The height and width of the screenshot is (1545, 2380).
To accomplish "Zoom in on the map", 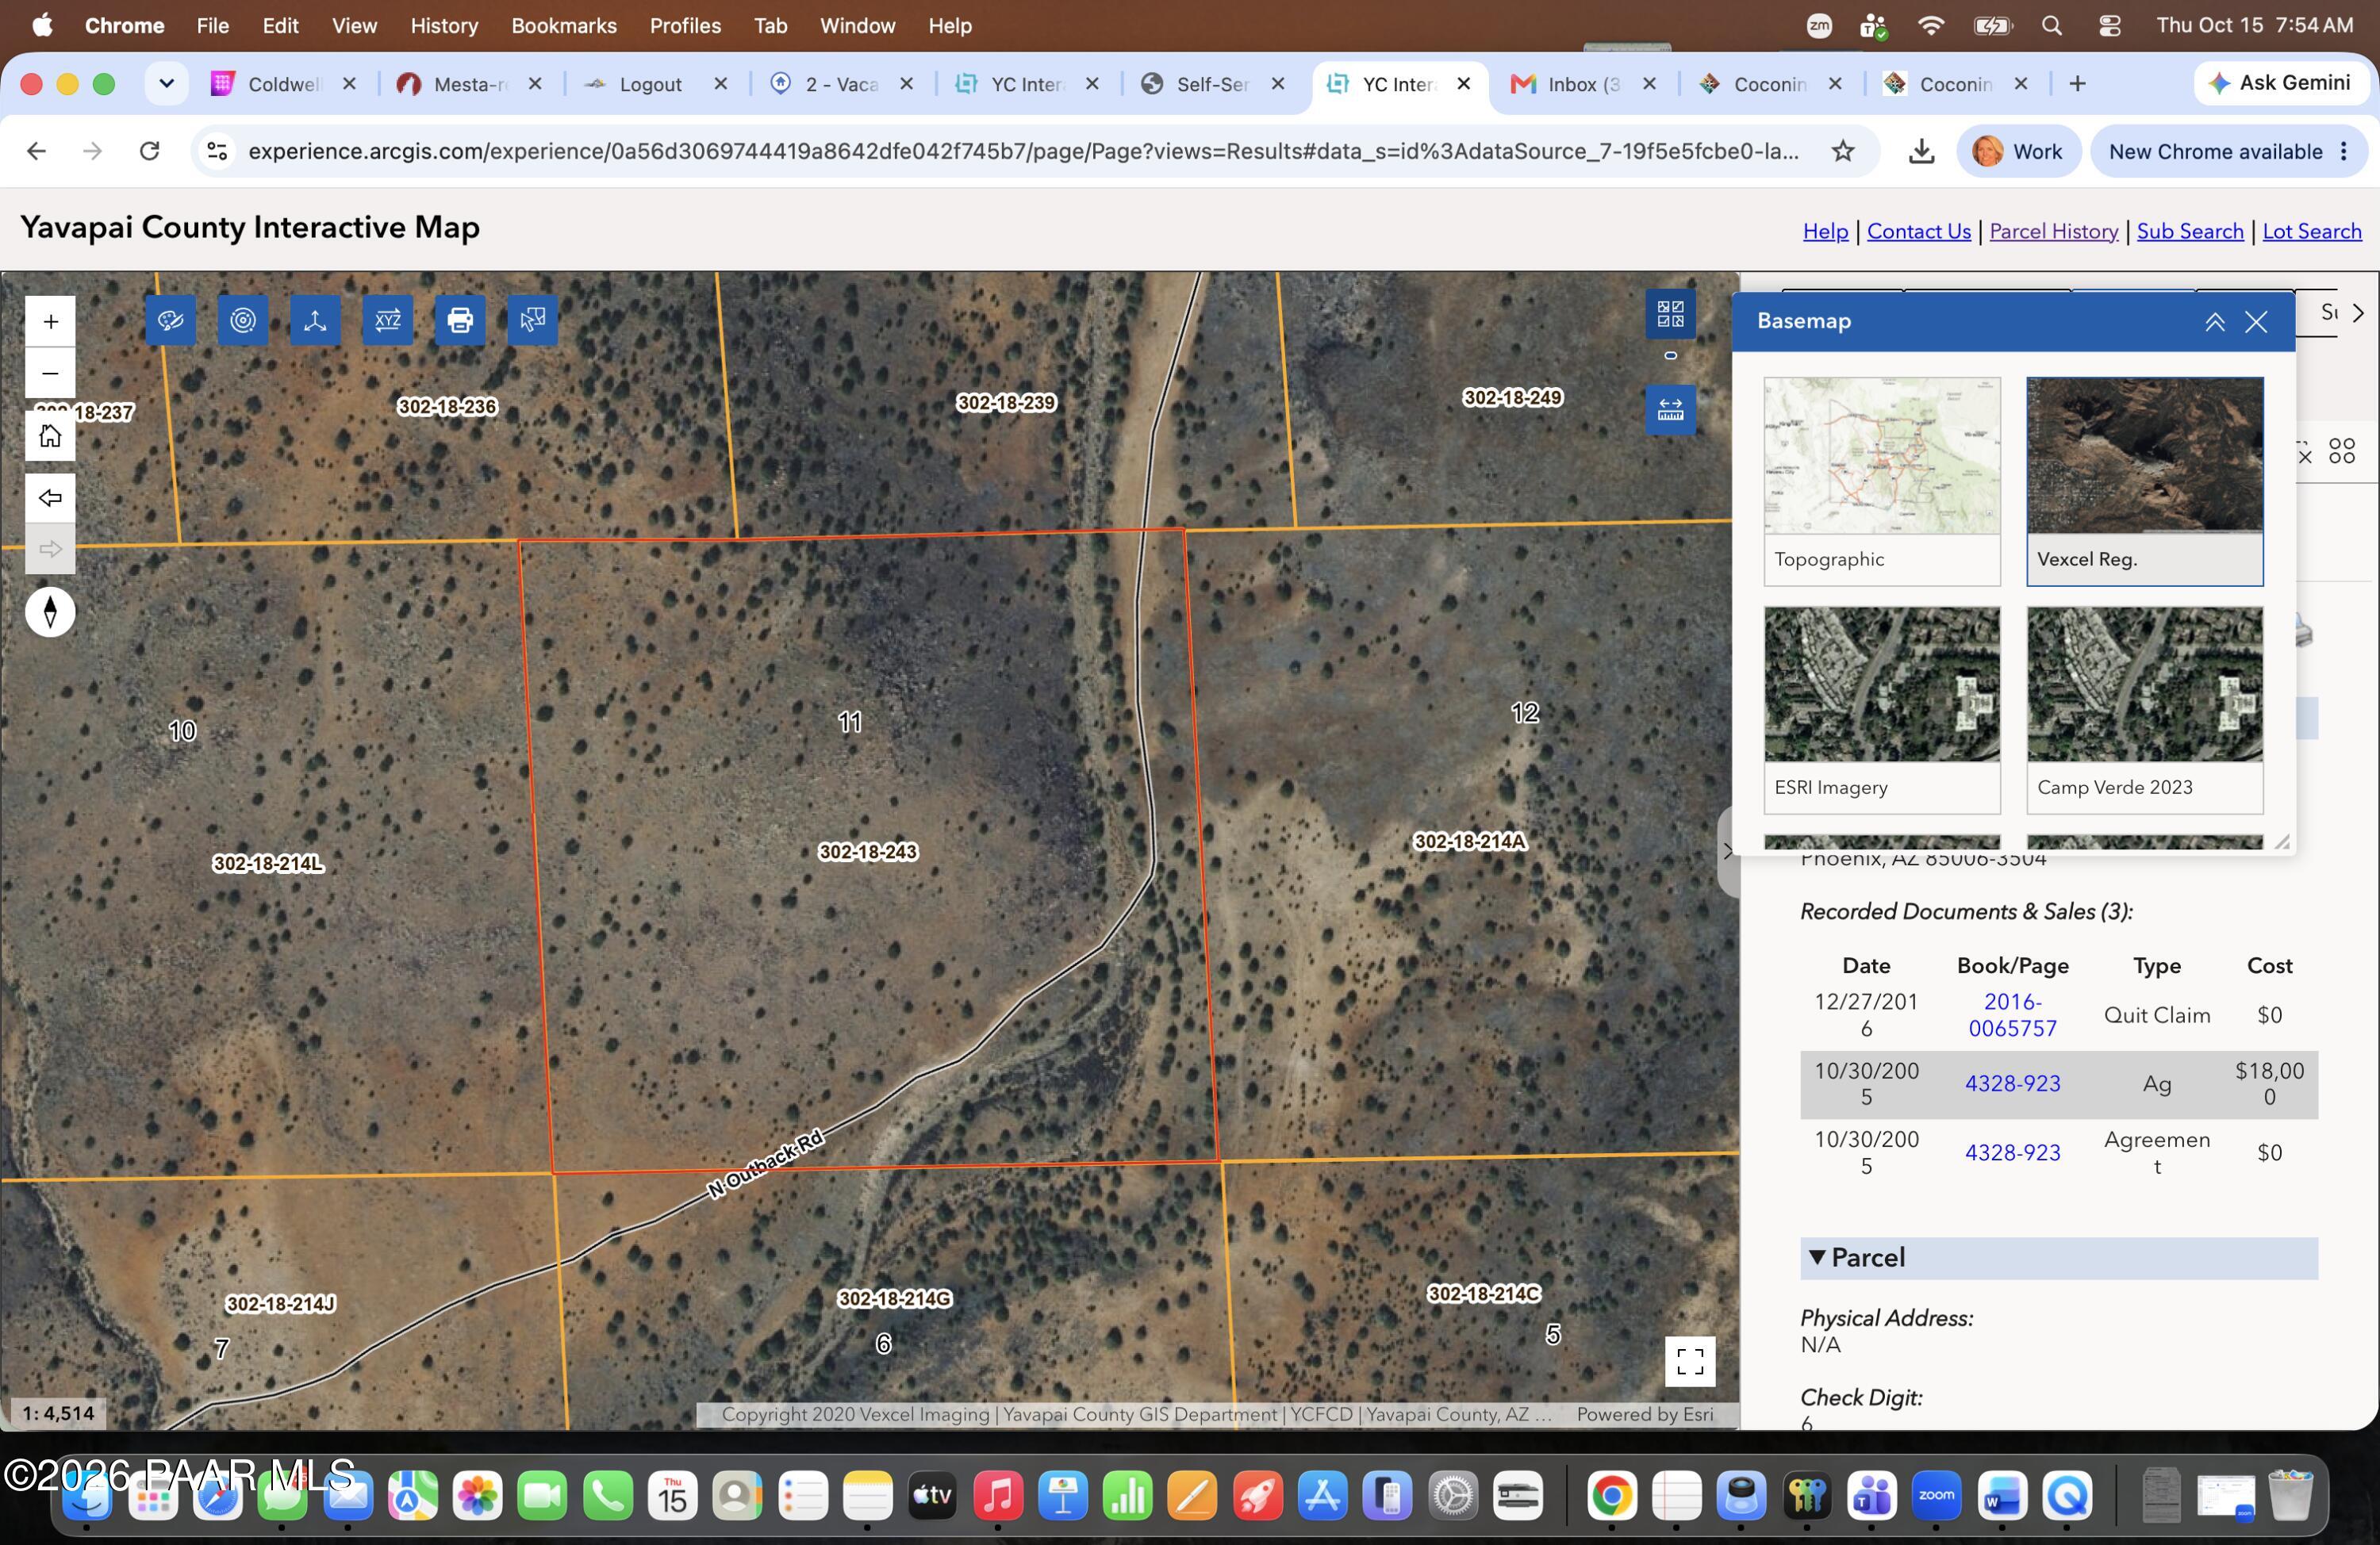I will click(x=50, y=322).
